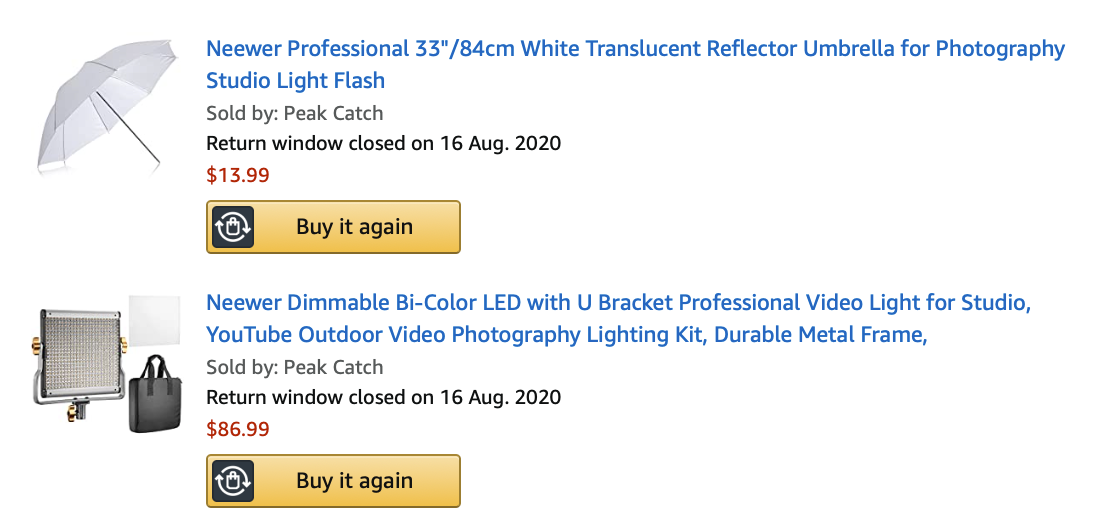The height and width of the screenshot is (530, 1104).
Task: Open the Neewer Professional 33" Reflector Umbrella link
Action: 635,64
